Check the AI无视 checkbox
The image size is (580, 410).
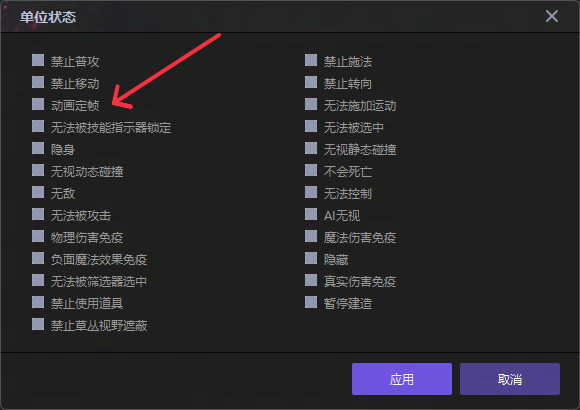[x=311, y=214]
